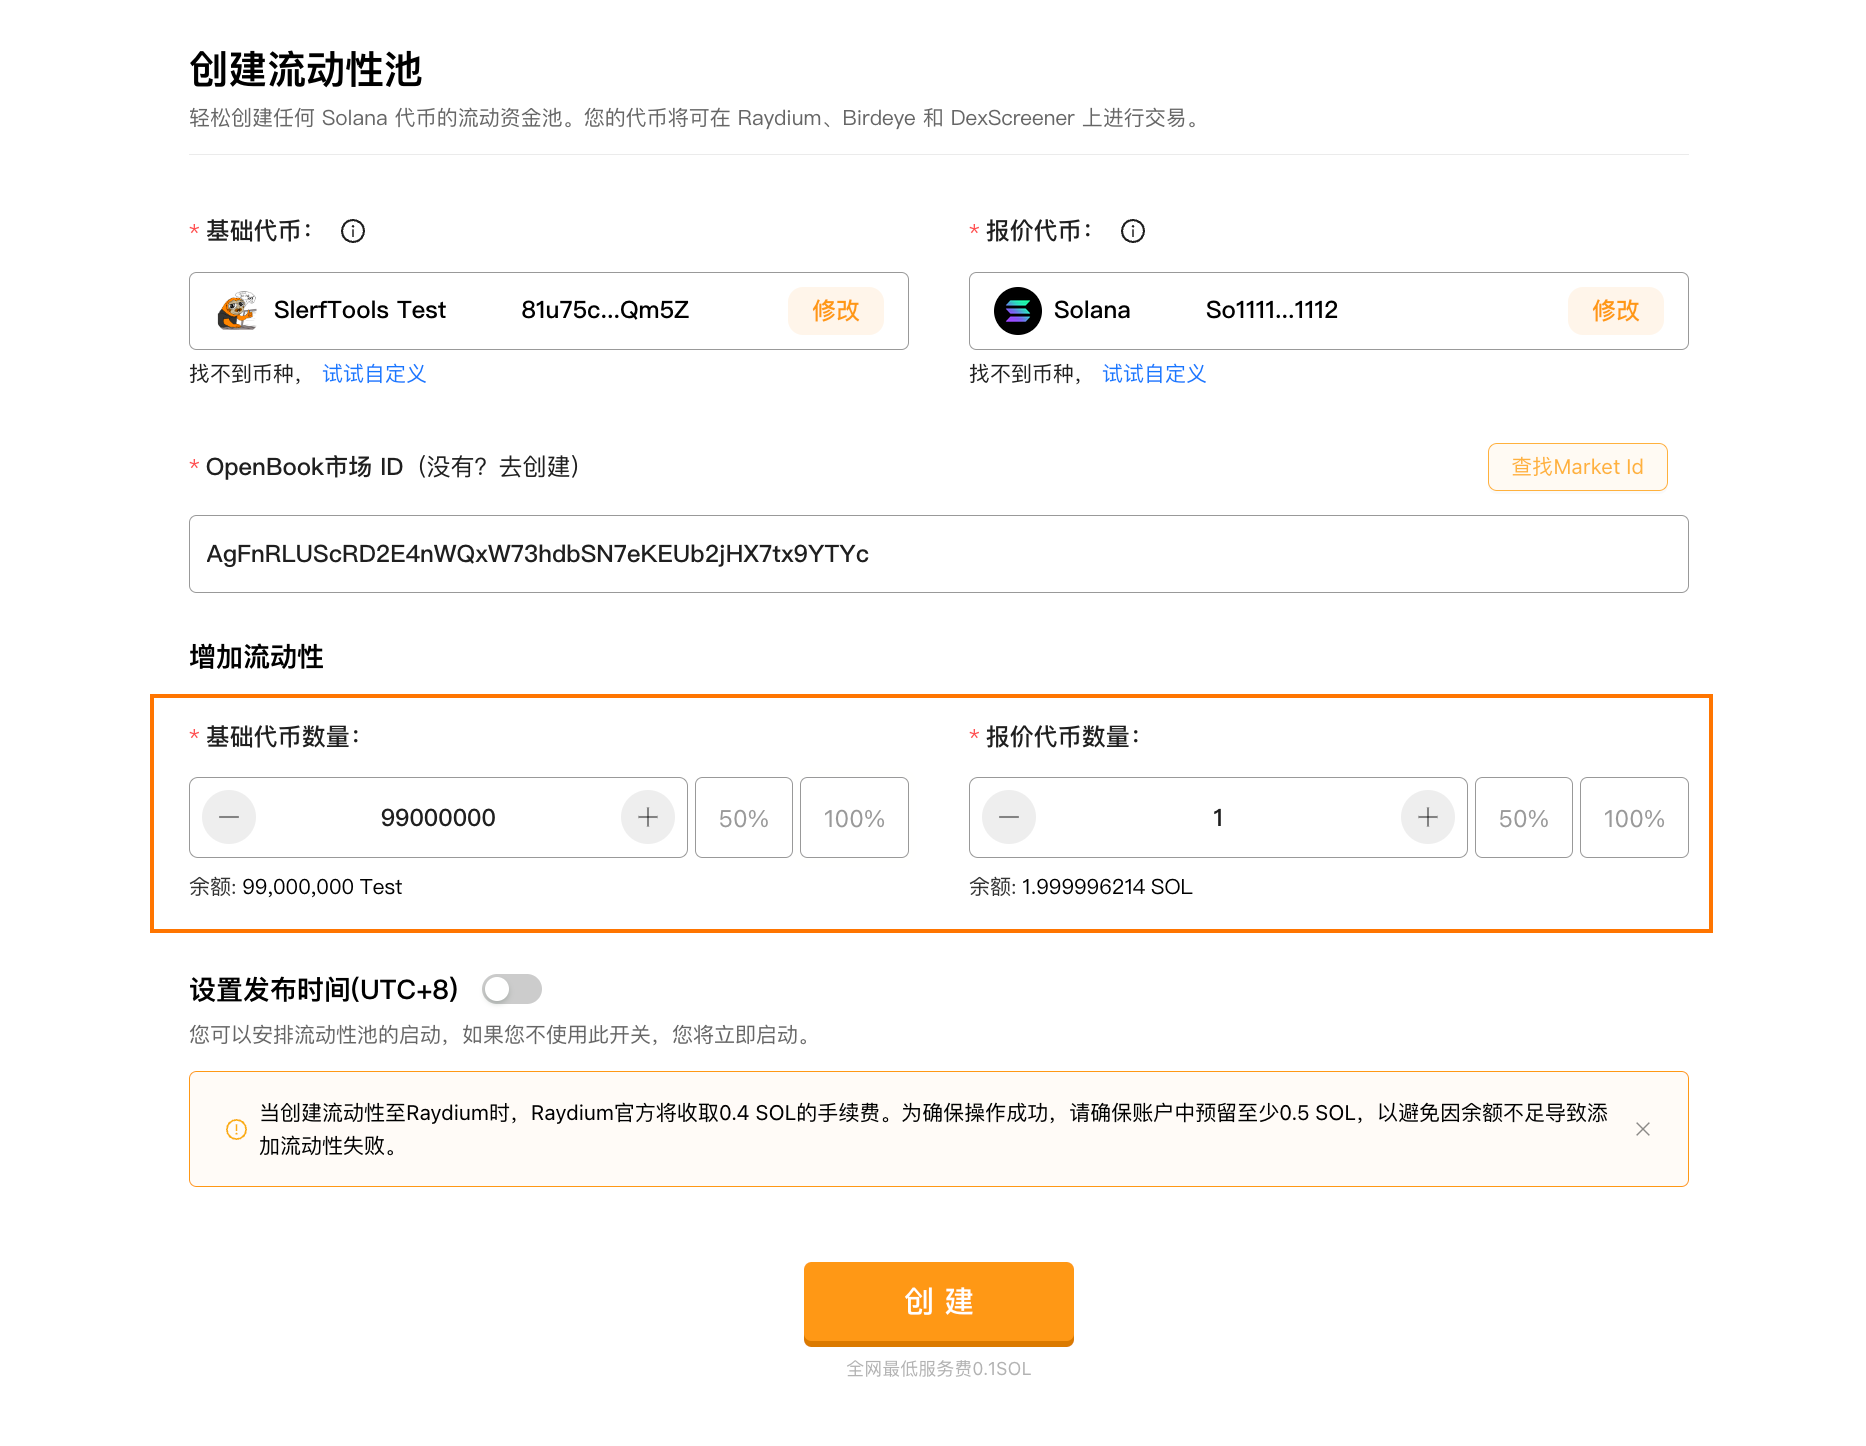
Task: Open 试试自定义 link under base token
Action: (374, 374)
